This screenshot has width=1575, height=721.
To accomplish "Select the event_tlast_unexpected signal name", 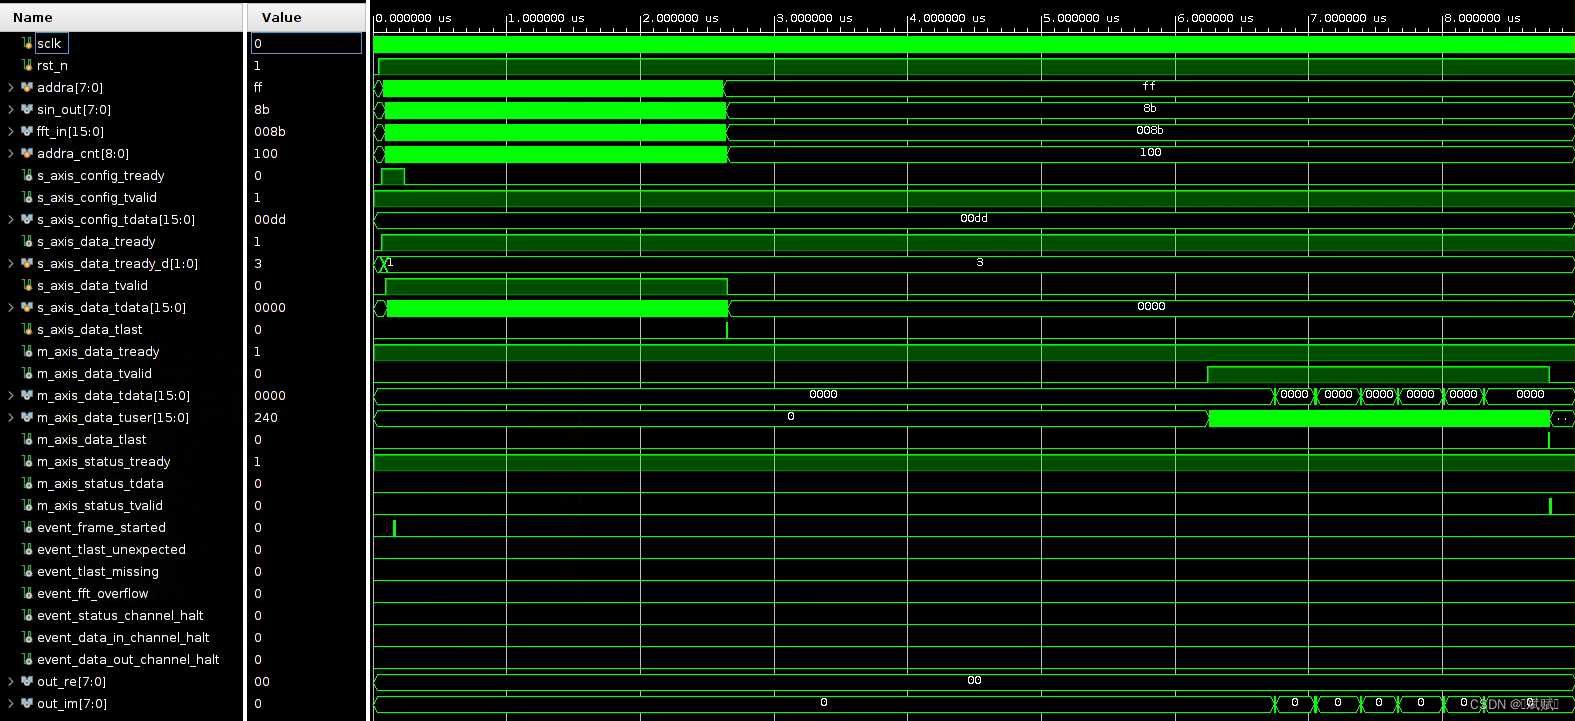I will (x=111, y=550).
